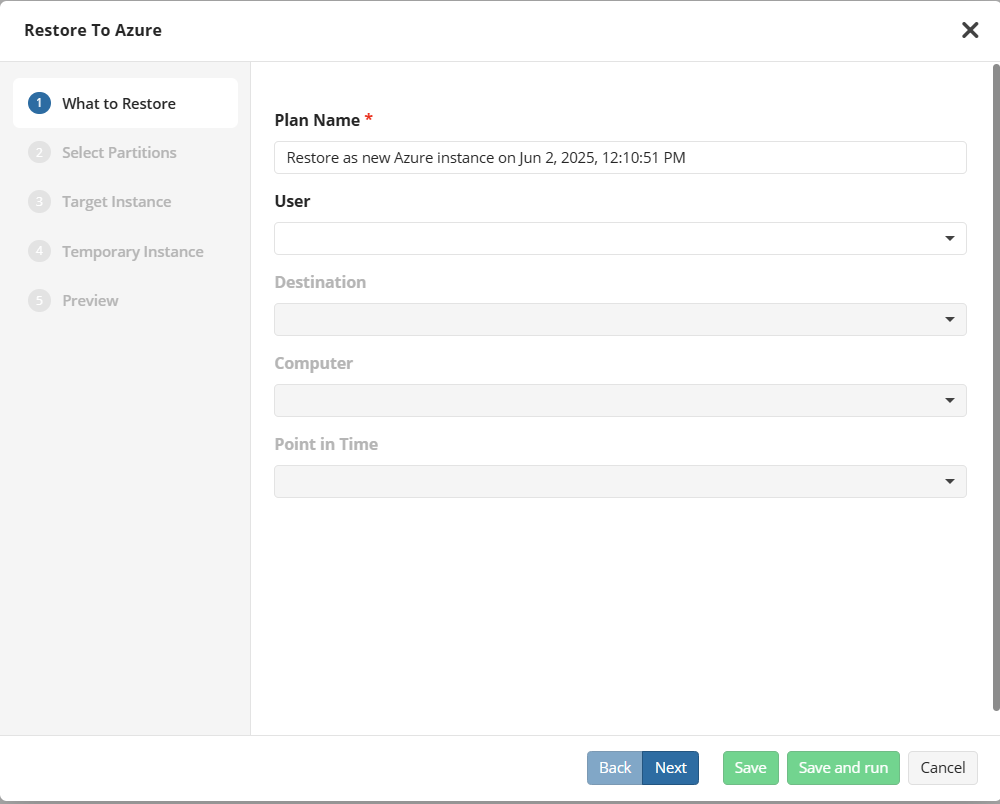
Task: Click the step 1 numbered circle icon
Action: pos(38,102)
